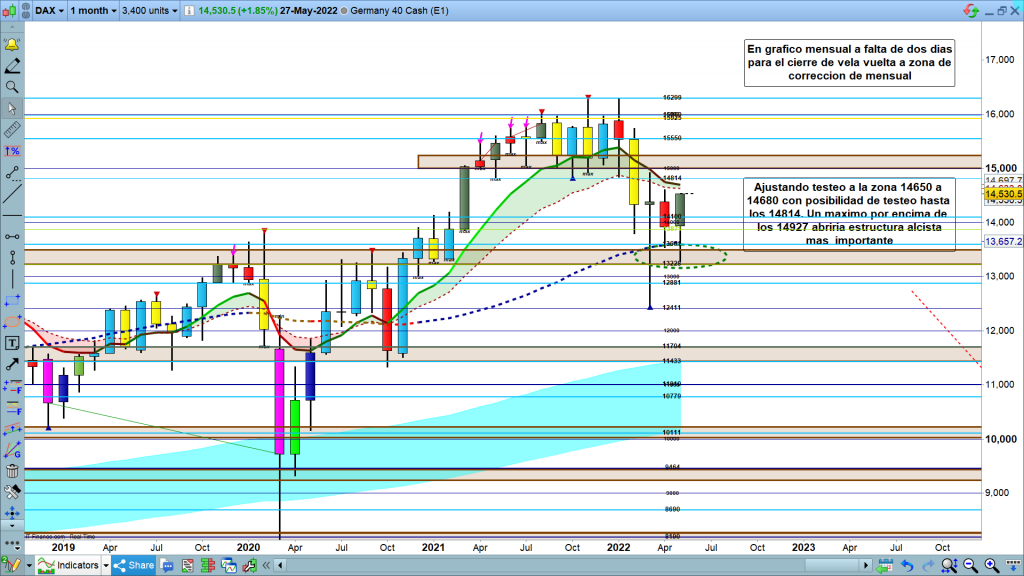Click the alert bell icon
Viewport: 1024px width, 576px height.
pos(12,45)
